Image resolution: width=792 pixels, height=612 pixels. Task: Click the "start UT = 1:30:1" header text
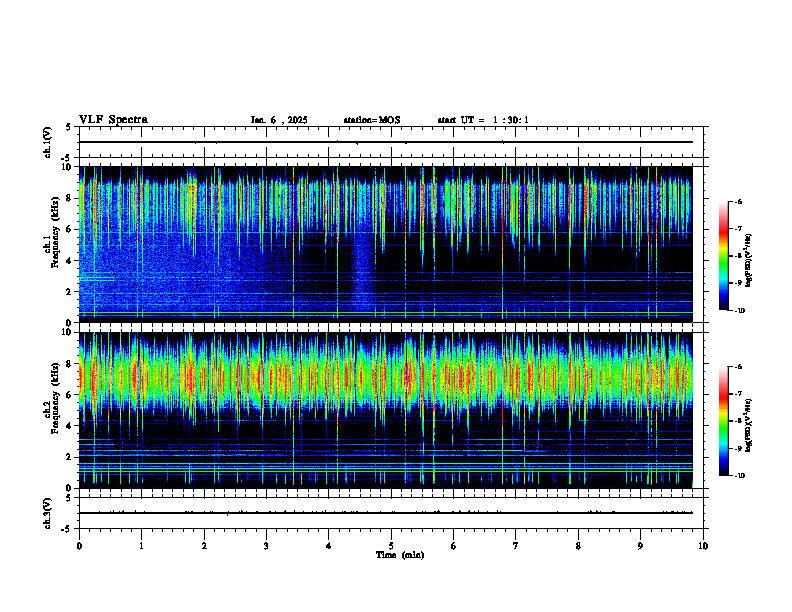coord(483,120)
